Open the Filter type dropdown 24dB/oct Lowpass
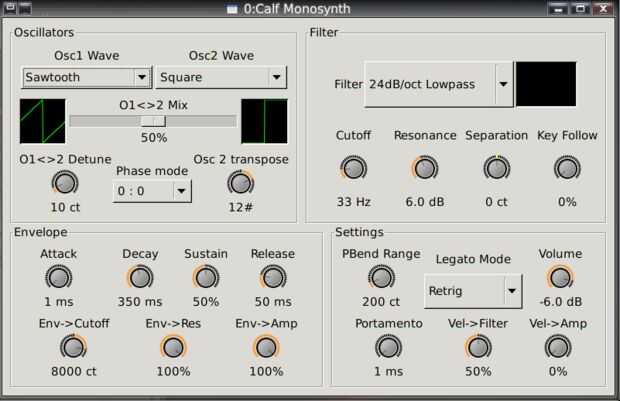 [x=439, y=84]
